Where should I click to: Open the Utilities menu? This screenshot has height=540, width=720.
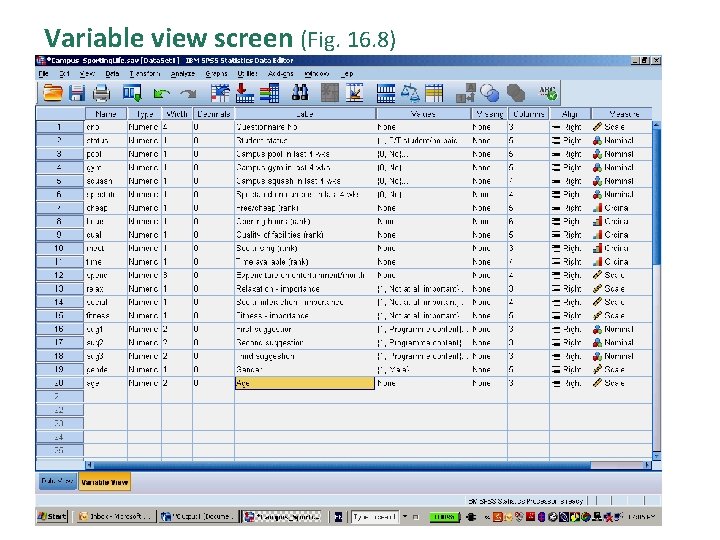[247, 73]
